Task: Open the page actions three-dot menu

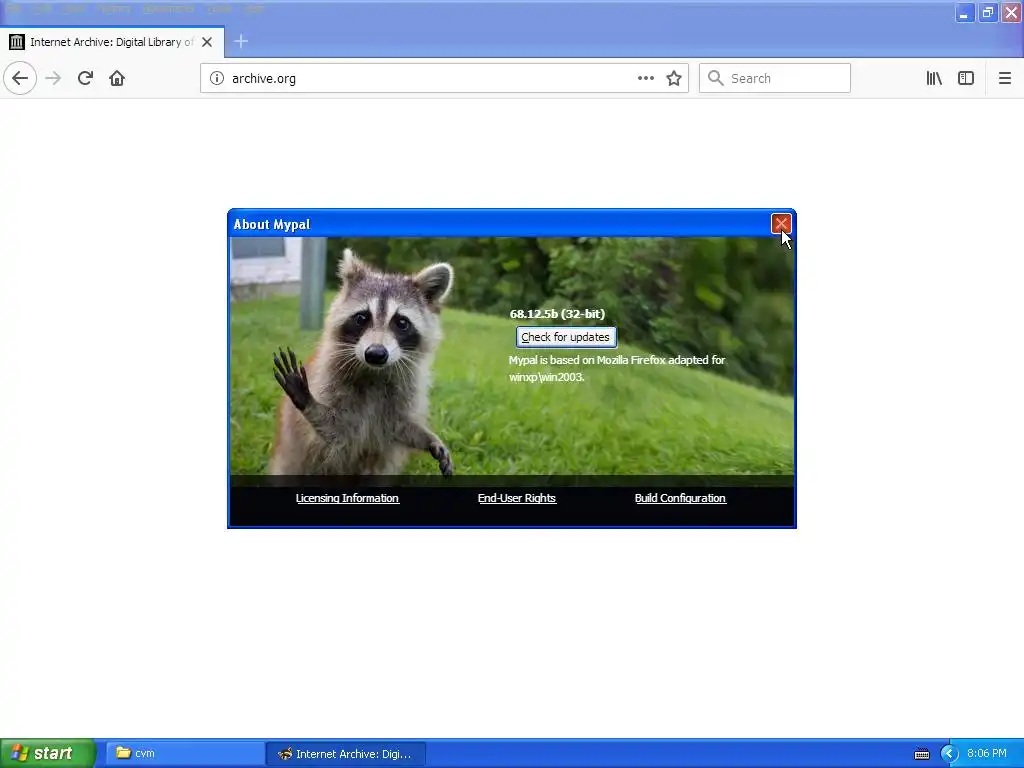Action: click(x=646, y=78)
